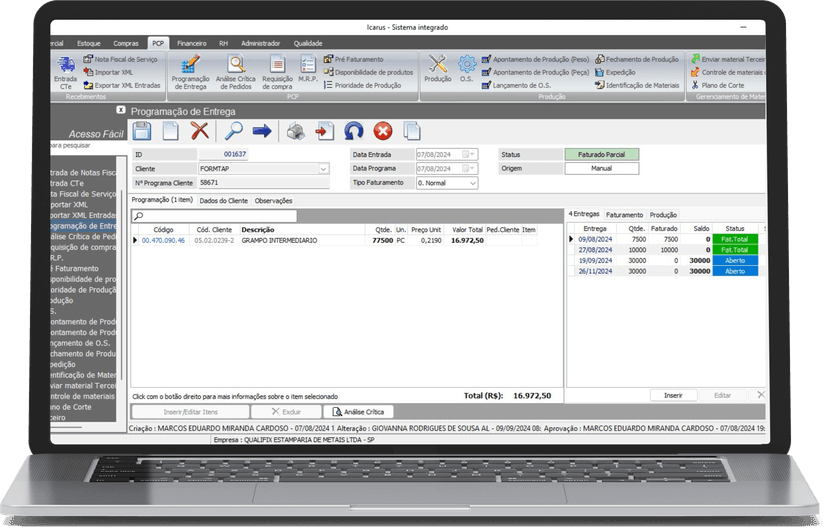The image size is (828, 527).
Task: Open Requisição de compra ribbon icon
Action: pyautogui.click(x=277, y=72)
